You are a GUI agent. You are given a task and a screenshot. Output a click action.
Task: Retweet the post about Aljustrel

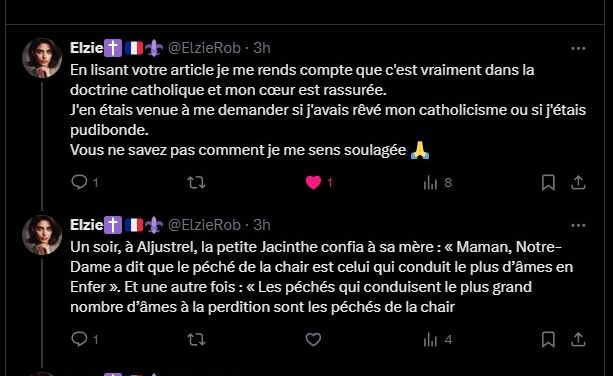[196, 339]
